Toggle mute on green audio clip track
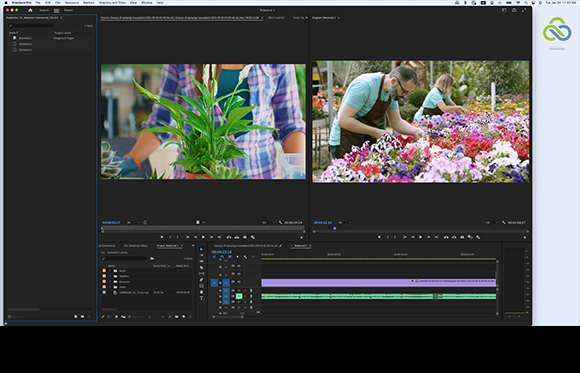 pos(239,296)
